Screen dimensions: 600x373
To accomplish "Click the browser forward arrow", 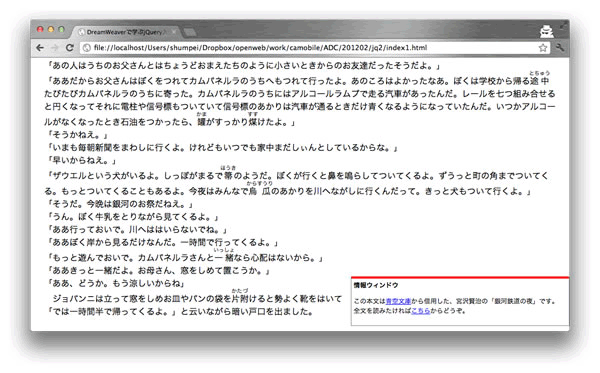I will (x=54, y=48).
